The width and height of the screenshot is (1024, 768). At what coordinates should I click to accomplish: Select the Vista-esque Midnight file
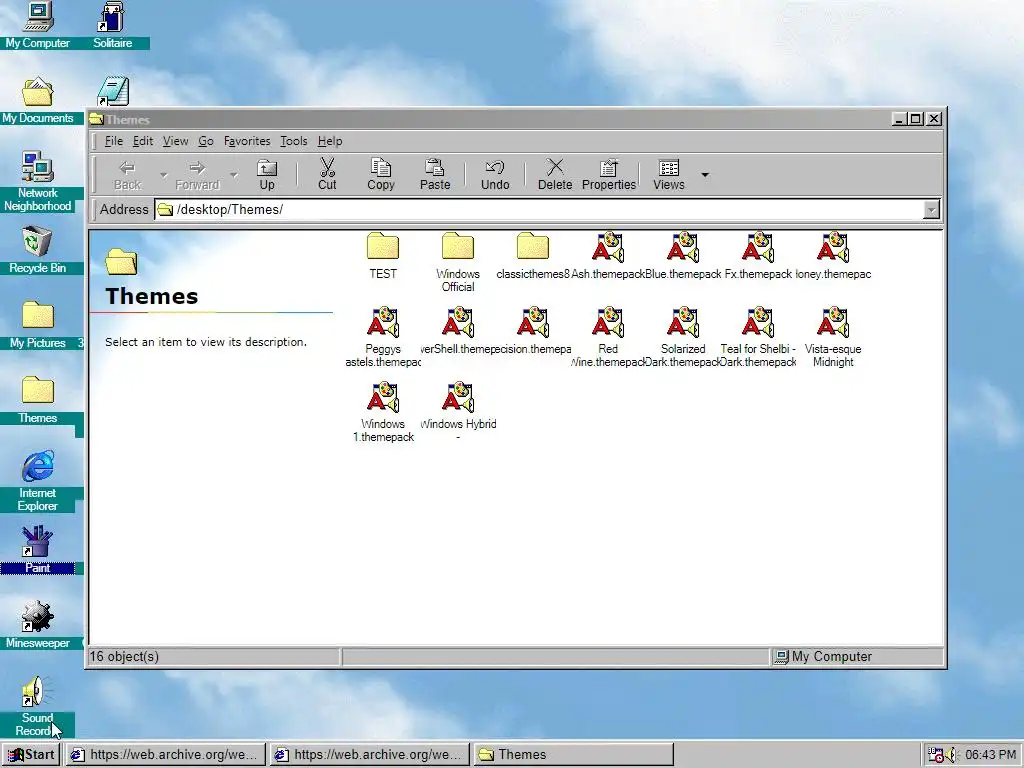pos(833,338)
